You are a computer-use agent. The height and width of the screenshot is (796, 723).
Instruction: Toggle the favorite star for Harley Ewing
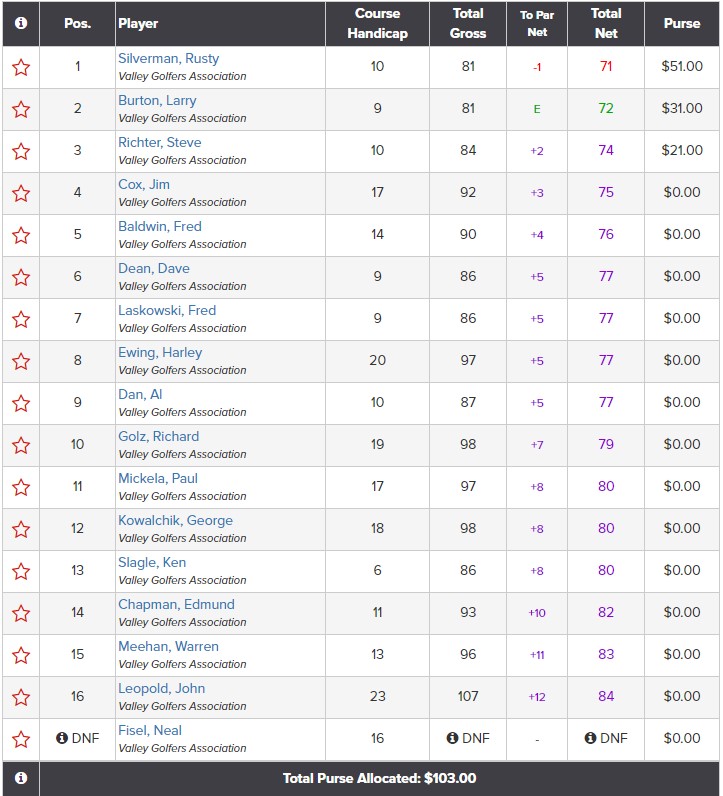click(21, 361)
